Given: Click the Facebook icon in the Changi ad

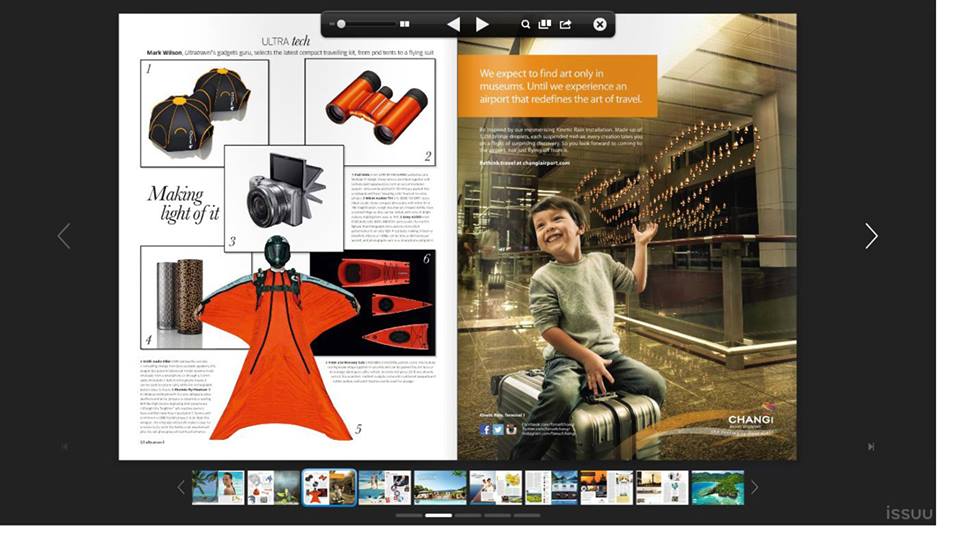Looking at the screenshot, I should [485, 429].
